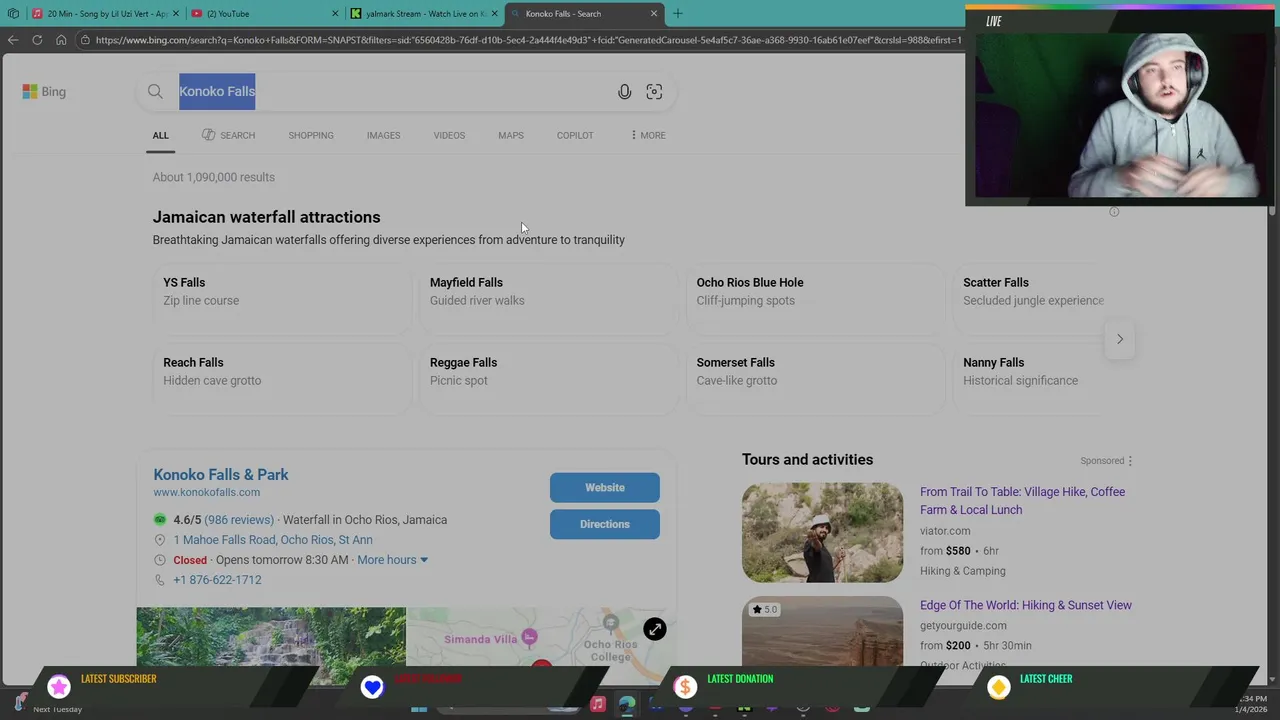
Task: Reload the current Bing page
Action: [x=37, y=40]
